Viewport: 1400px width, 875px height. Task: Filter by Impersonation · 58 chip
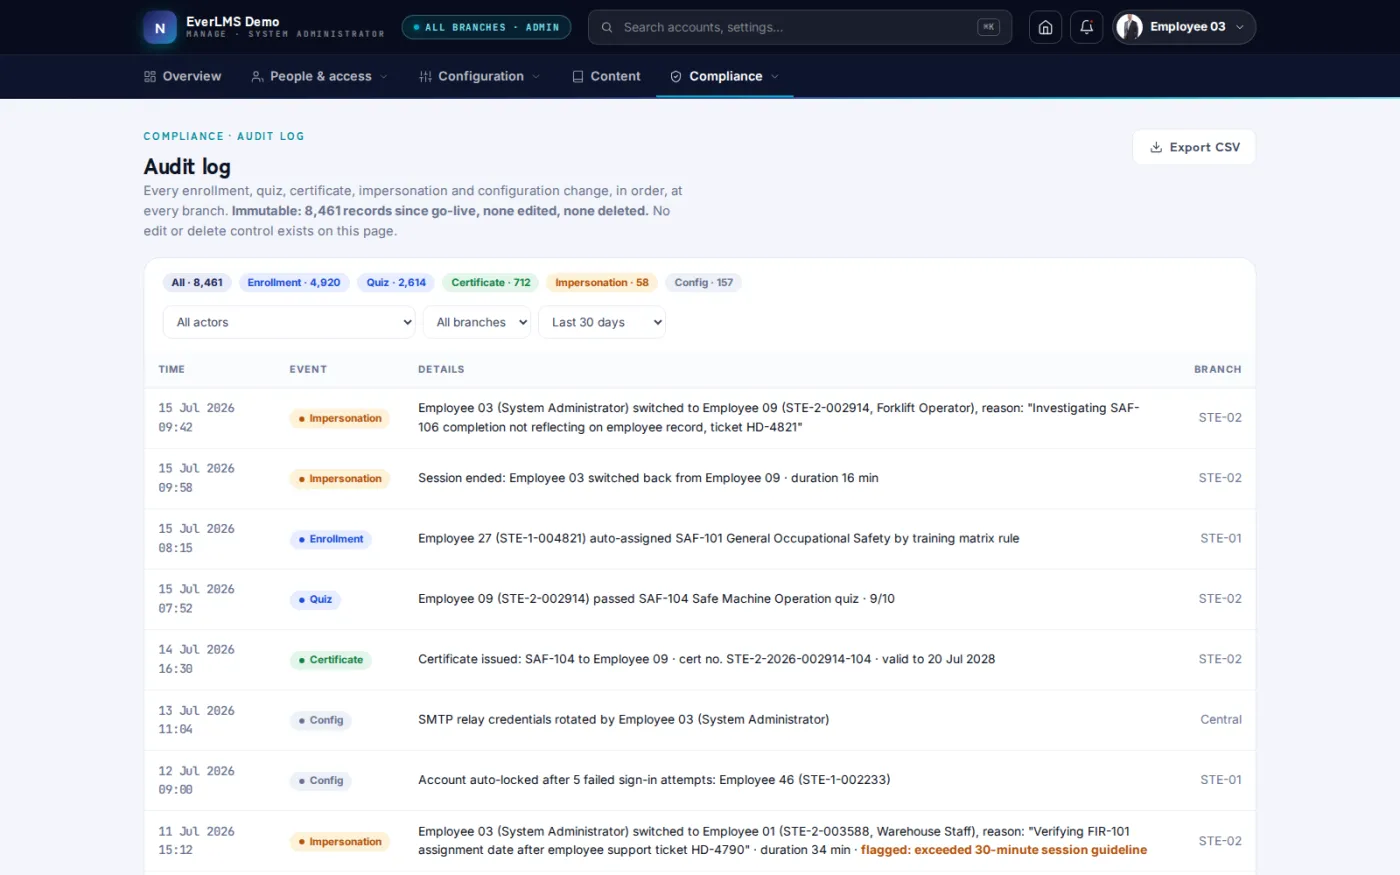click(602, 283)
